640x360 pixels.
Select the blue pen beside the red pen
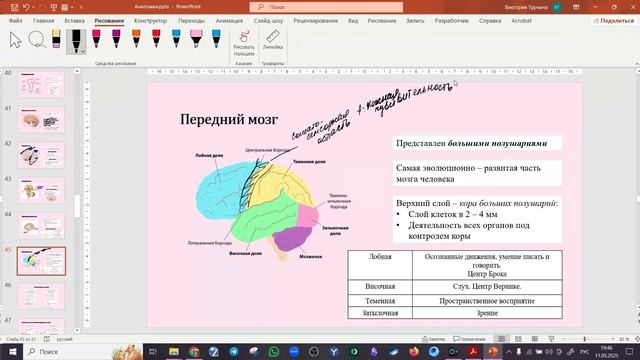(x=176, y=39)
